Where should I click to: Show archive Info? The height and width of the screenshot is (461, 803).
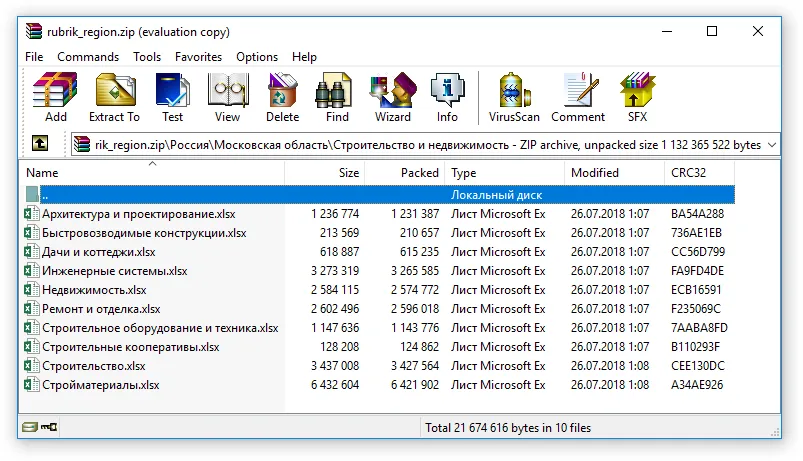(x=446, y=97)
